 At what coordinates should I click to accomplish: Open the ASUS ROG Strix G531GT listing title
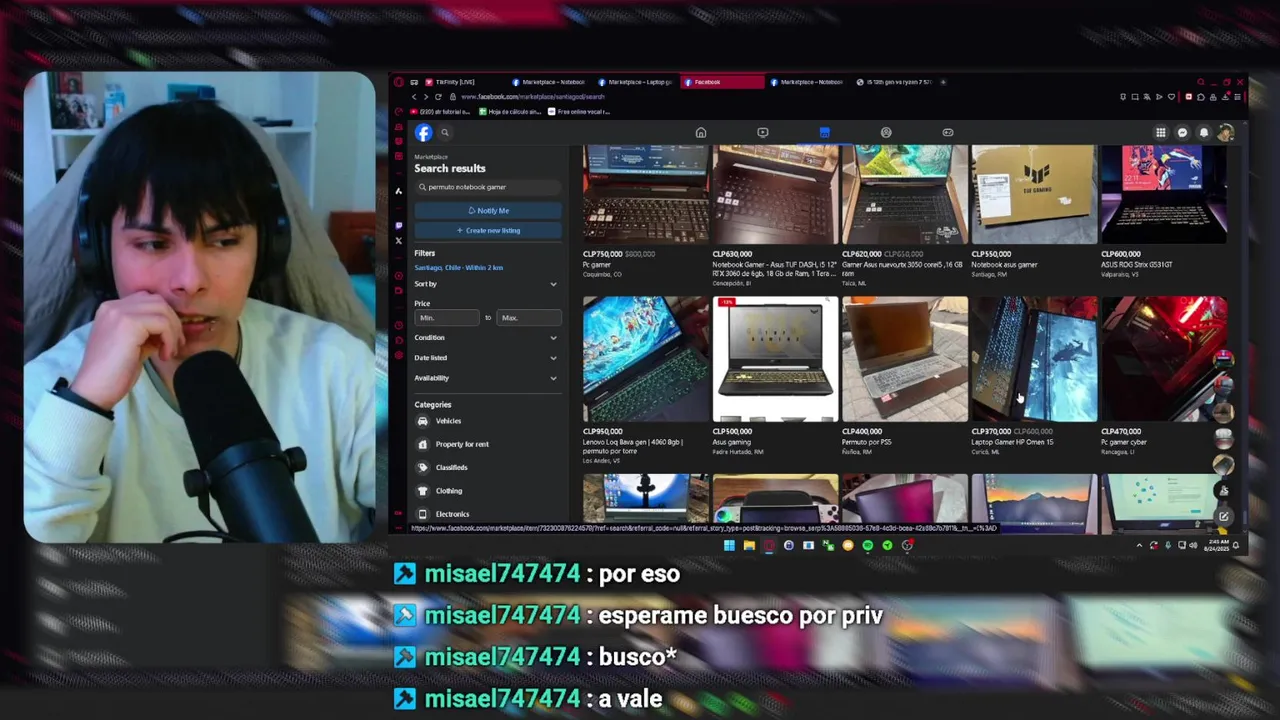1137,265
